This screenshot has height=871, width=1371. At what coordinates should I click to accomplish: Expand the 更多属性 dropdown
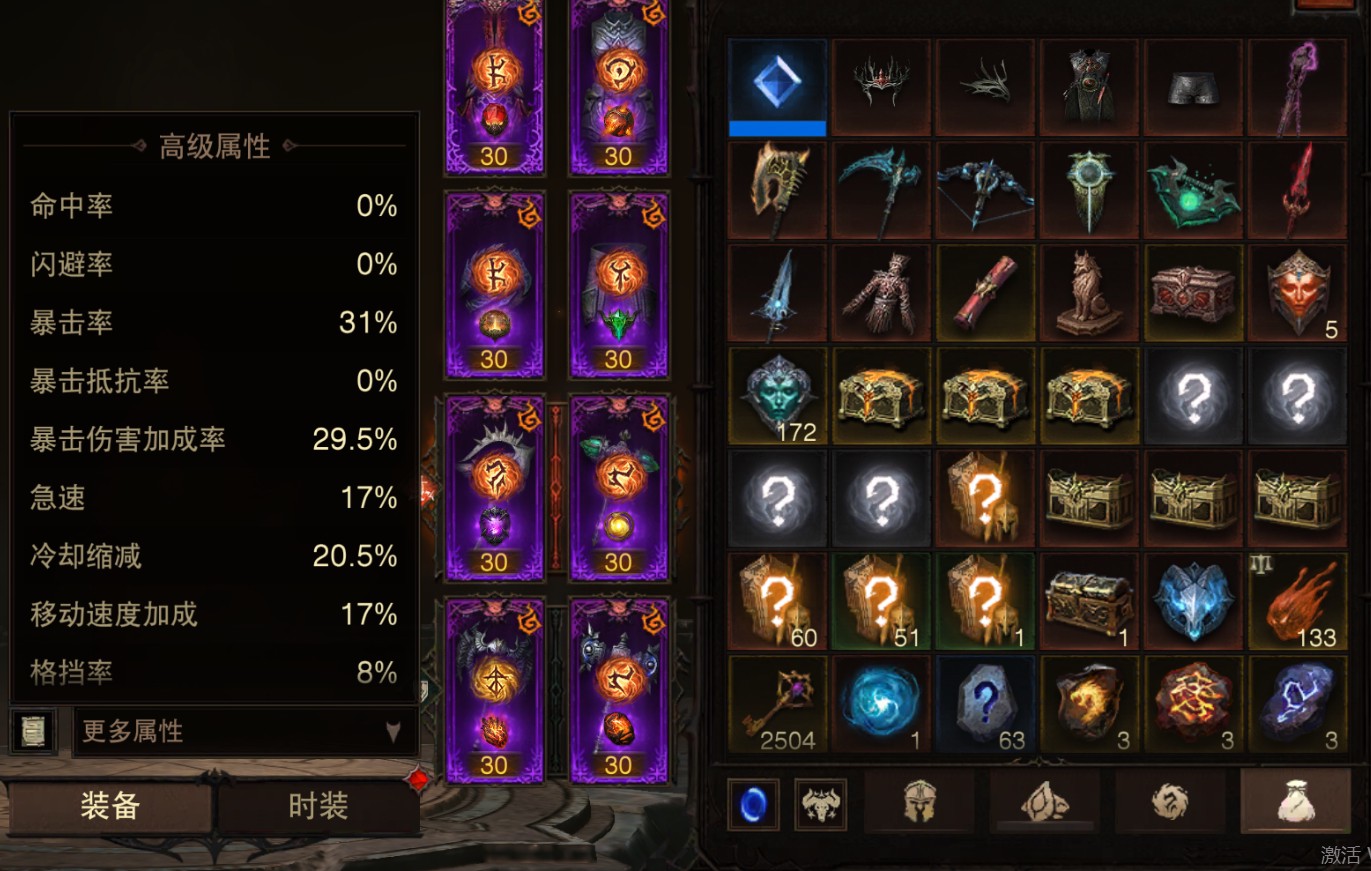[245, 731]
